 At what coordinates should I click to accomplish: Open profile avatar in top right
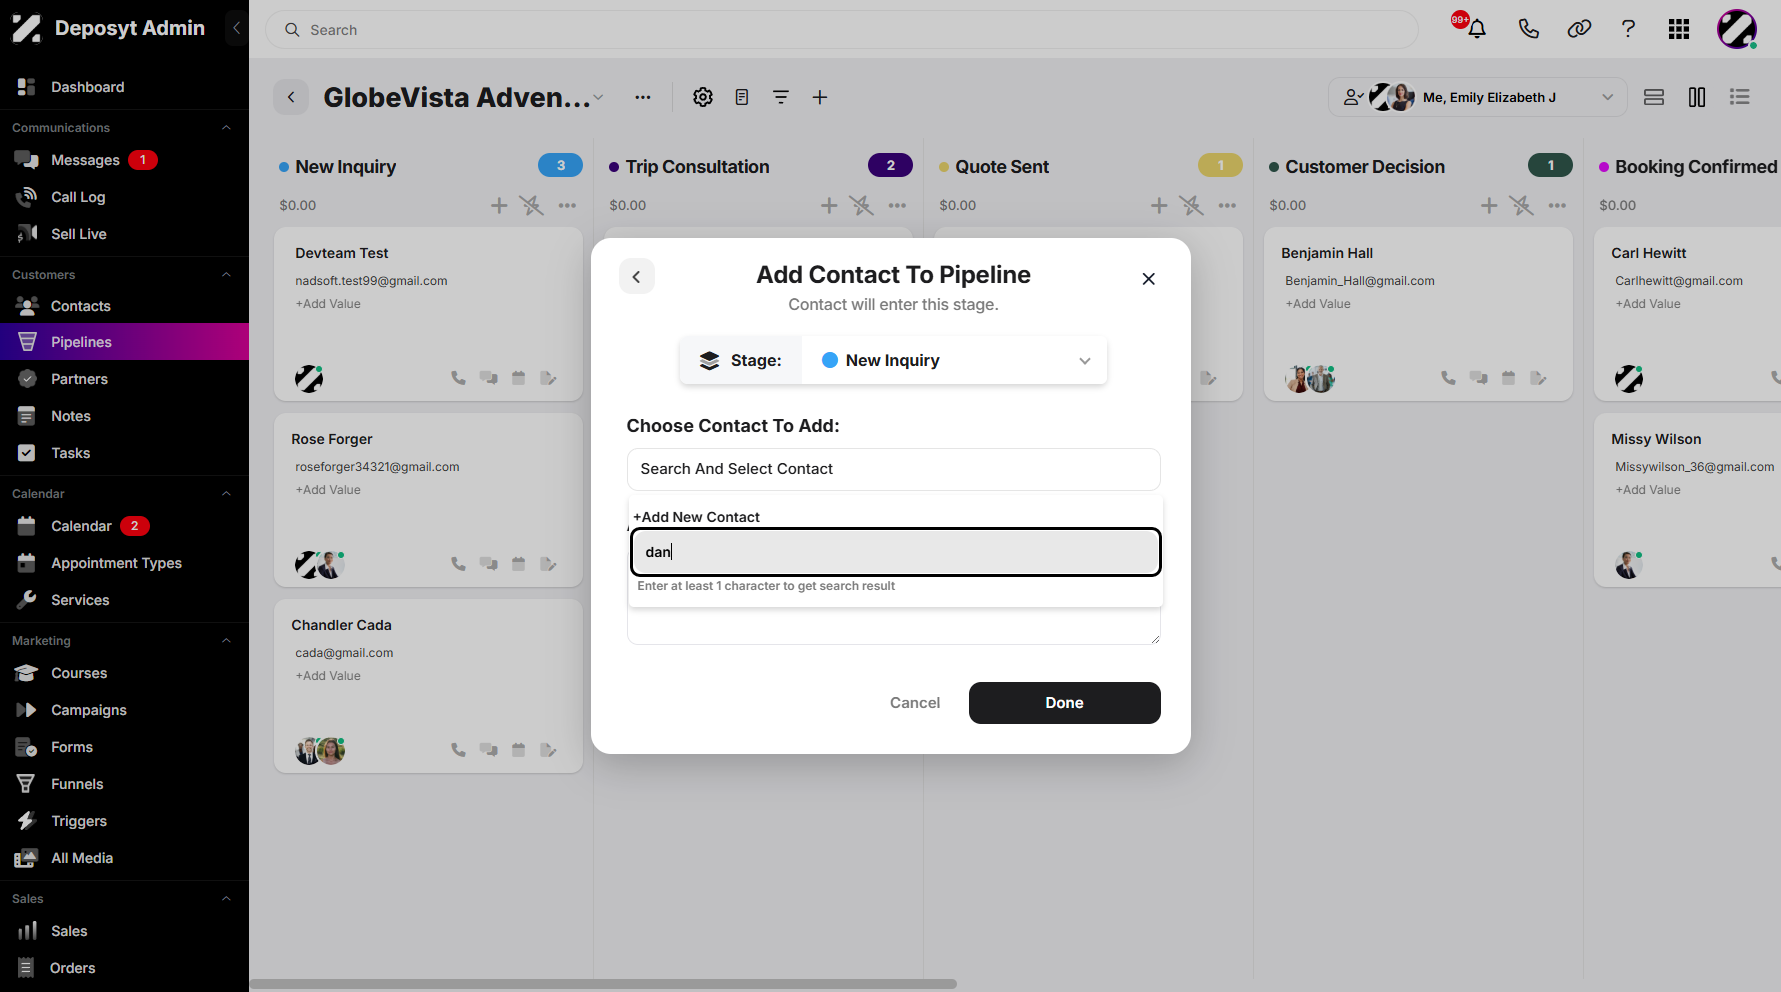click(x=1737, y=29)
